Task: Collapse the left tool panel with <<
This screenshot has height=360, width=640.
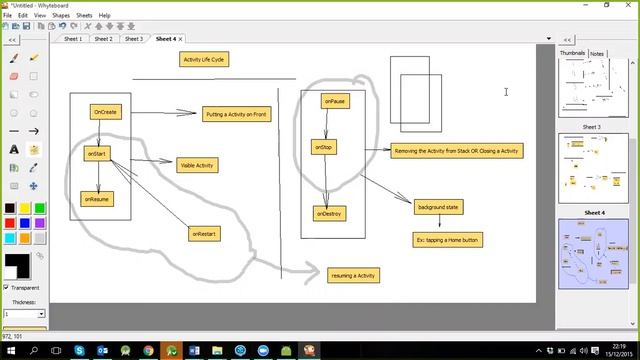Action: pos(12,40)
